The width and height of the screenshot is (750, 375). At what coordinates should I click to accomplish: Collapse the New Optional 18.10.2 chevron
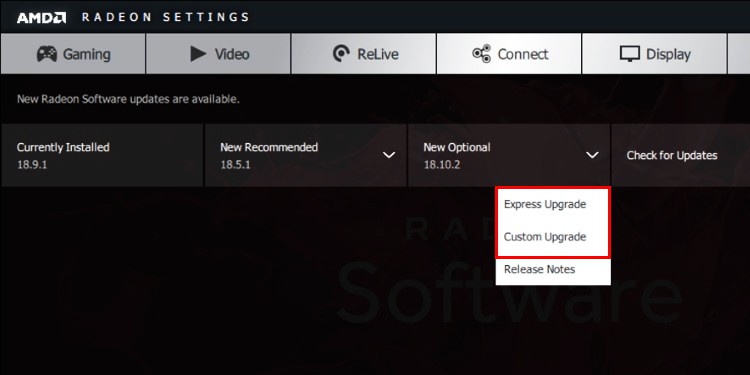click(x=592, y=155)
